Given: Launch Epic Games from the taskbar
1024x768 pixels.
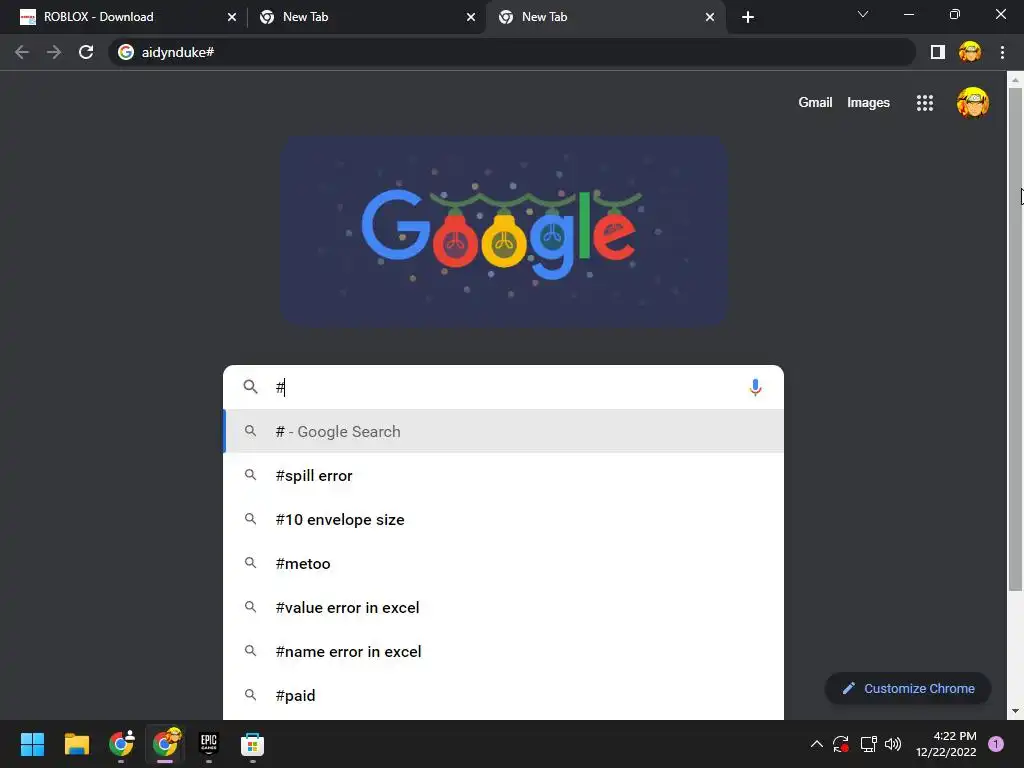Looking at the screenshot, I should pos(208,744).
